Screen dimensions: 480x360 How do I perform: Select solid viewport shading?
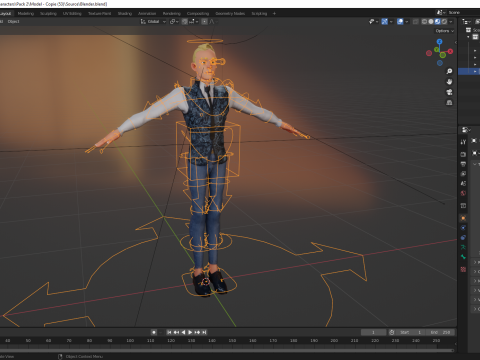pyautogui.click(x=431, y=21)
